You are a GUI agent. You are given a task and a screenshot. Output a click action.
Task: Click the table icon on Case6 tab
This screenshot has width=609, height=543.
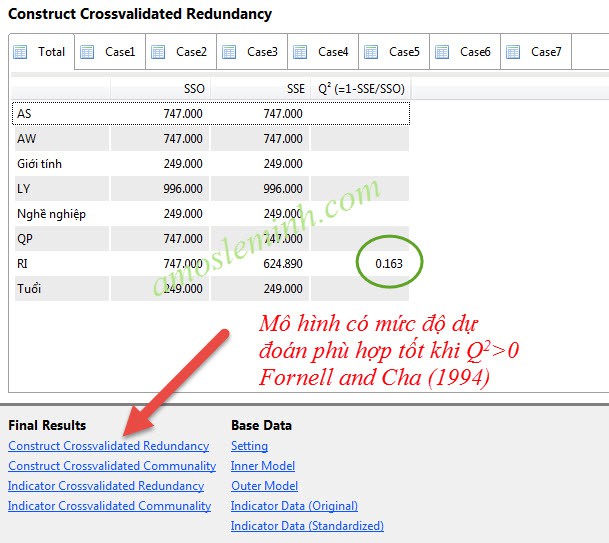pos(443,52)
